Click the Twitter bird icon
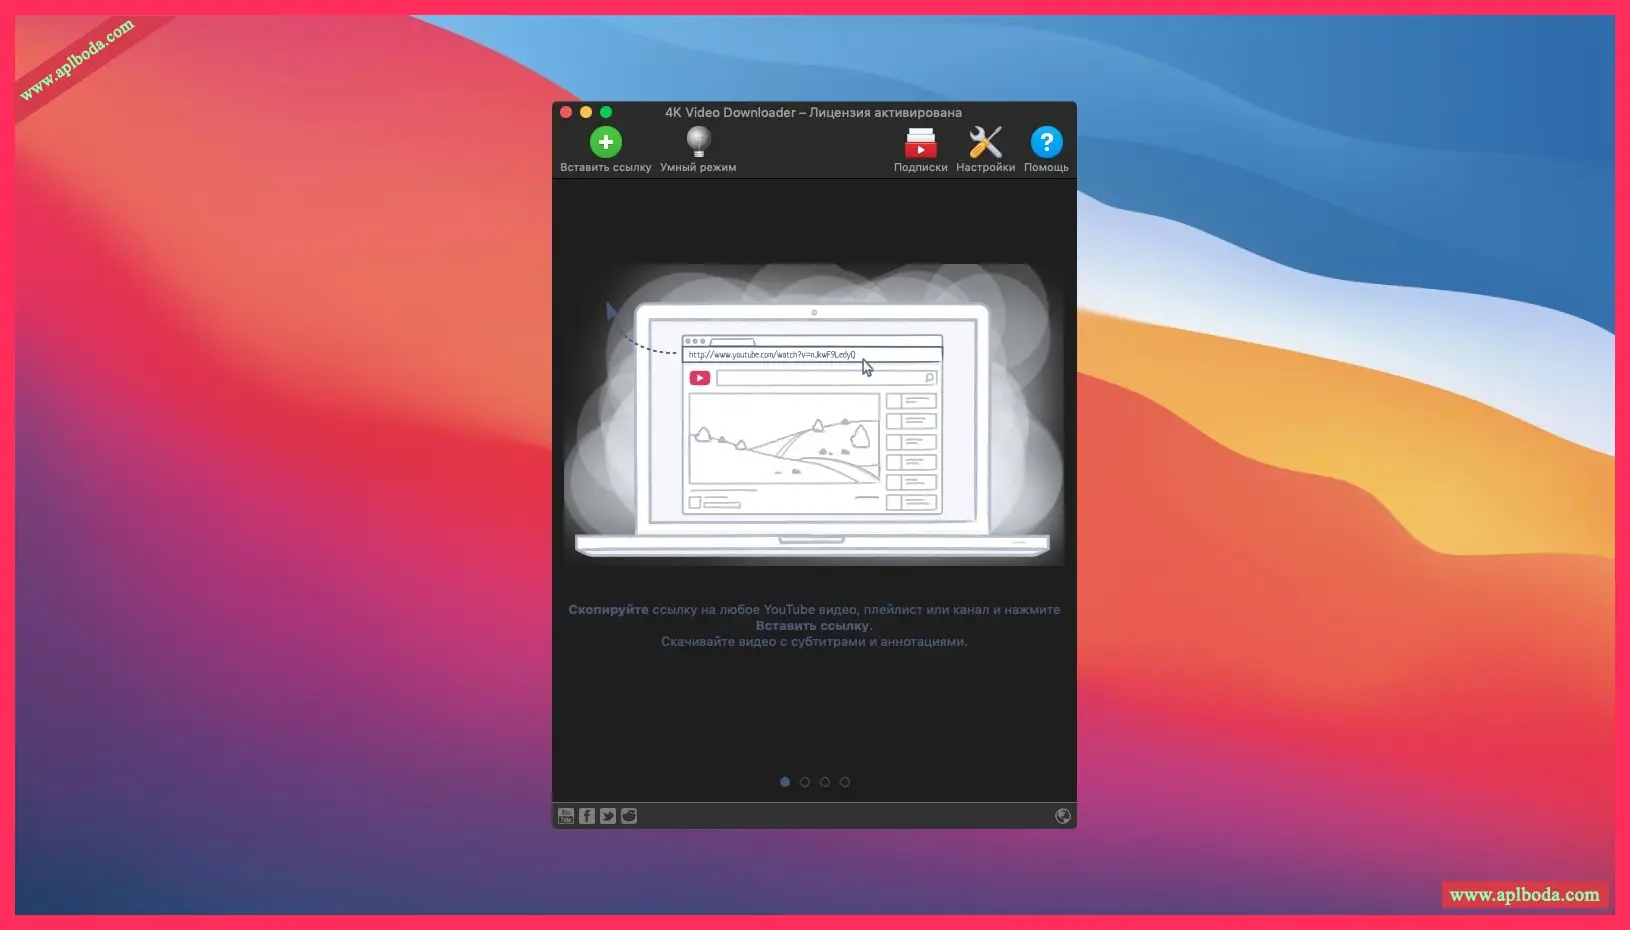1630x930 pixels. coord(608,816)
